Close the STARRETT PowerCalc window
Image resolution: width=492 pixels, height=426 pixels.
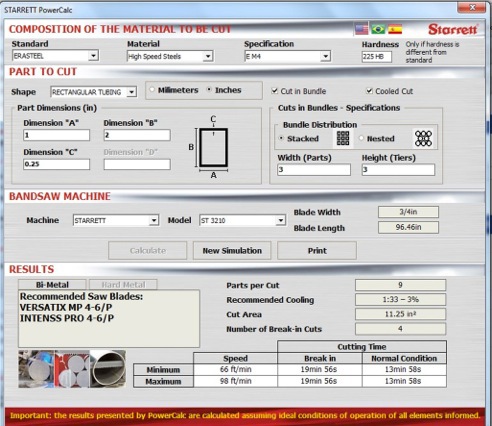[472, 8]
